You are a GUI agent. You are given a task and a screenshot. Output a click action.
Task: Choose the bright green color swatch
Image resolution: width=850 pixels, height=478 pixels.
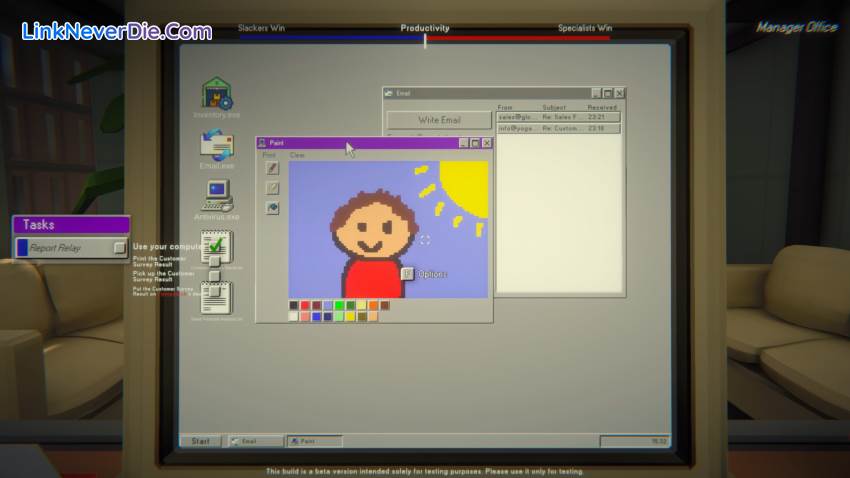click(x=339, y=305)
